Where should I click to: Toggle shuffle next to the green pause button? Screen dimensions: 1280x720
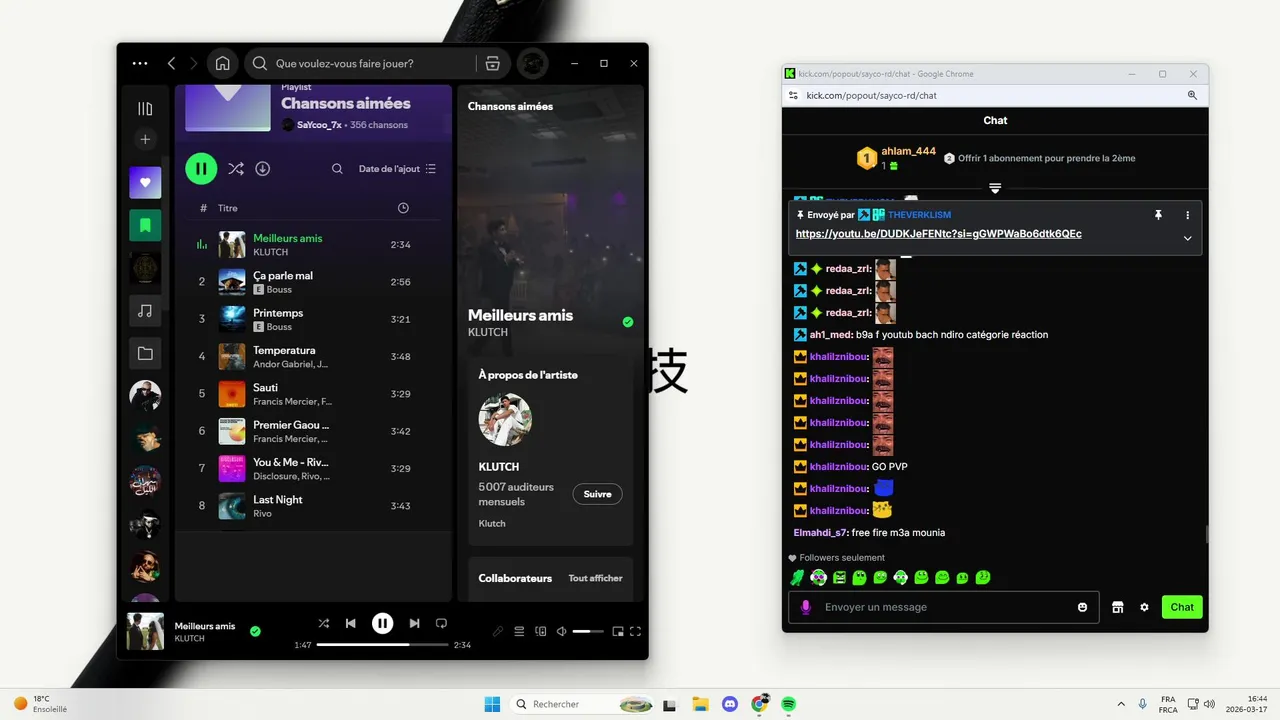click(x=235, y=169)
